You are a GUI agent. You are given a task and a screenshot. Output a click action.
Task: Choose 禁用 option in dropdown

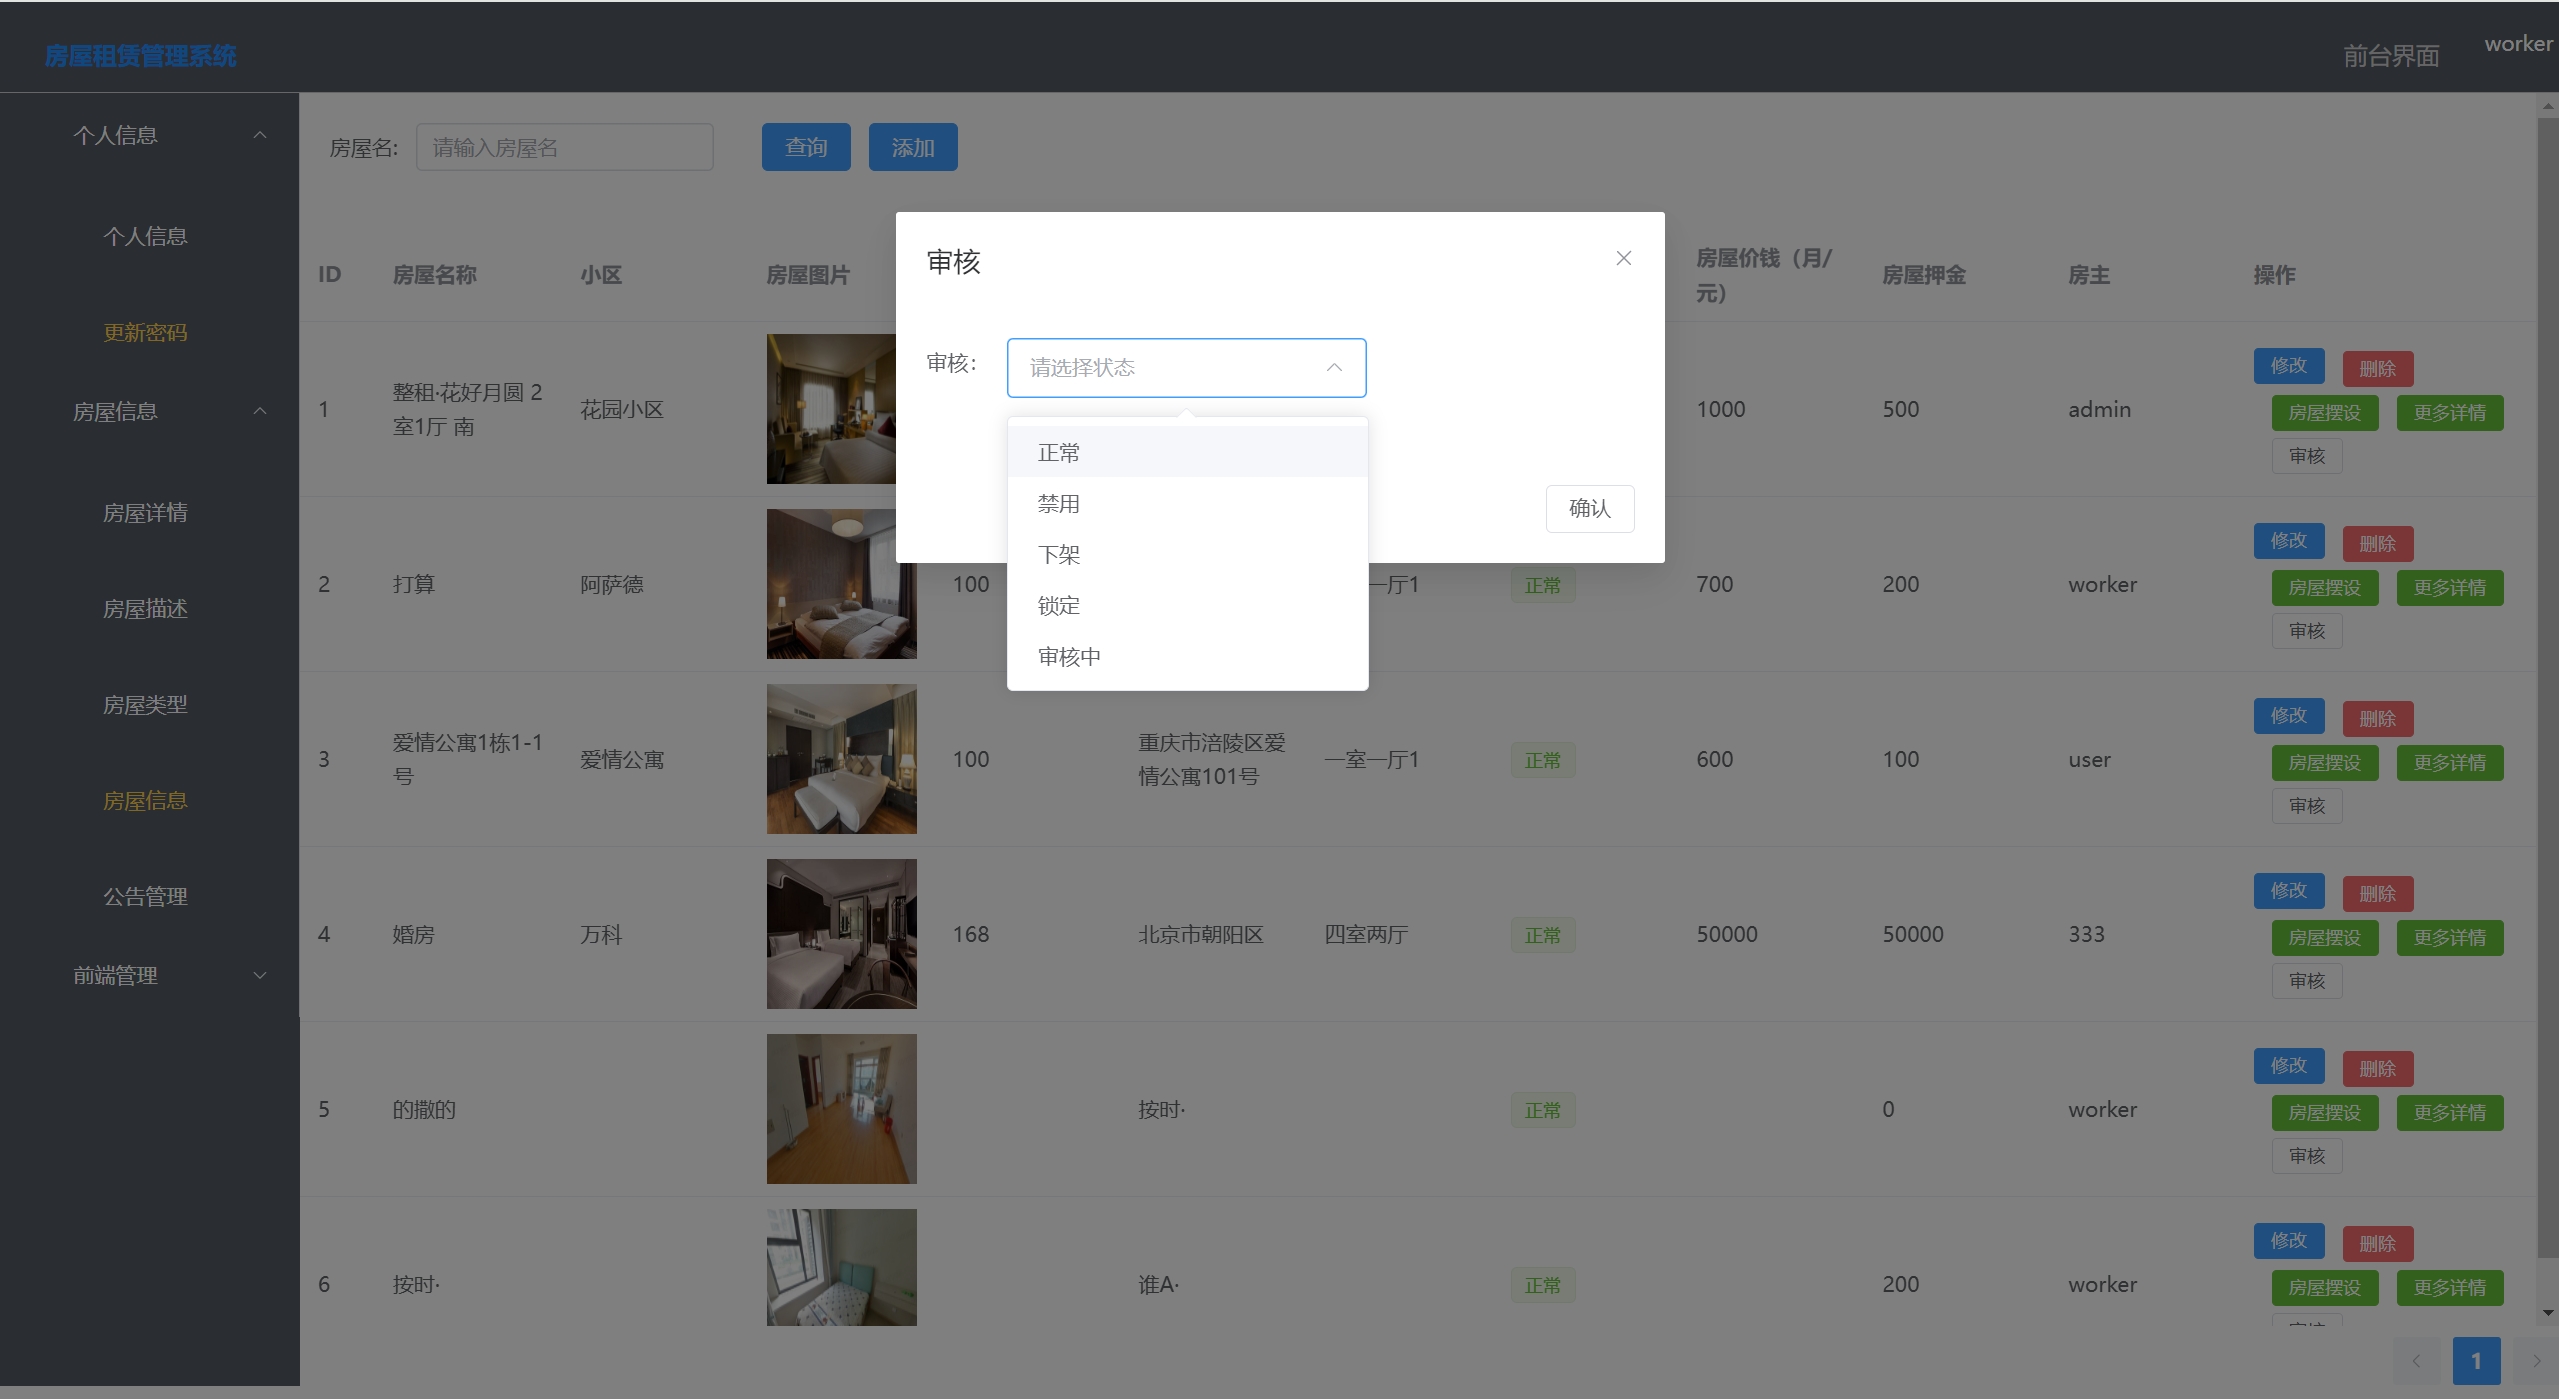[x=1059, y=504]
